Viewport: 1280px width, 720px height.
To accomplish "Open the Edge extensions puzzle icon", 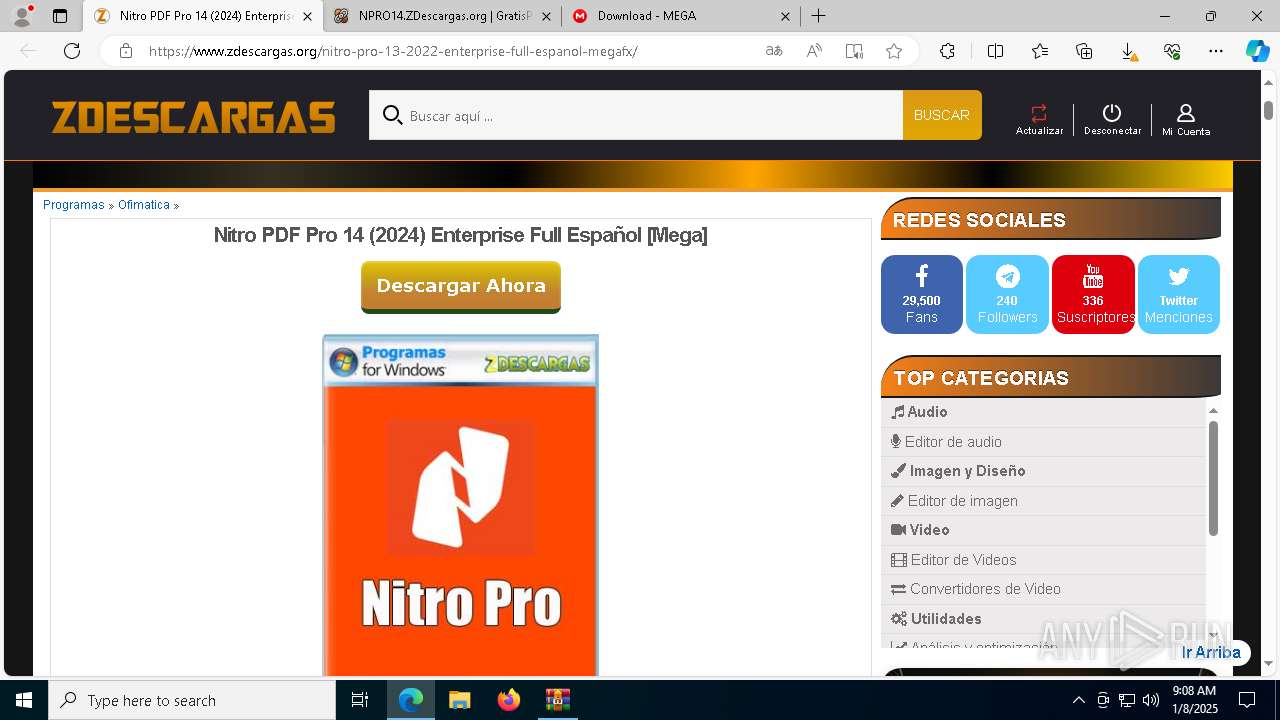I will coord(947,51).
